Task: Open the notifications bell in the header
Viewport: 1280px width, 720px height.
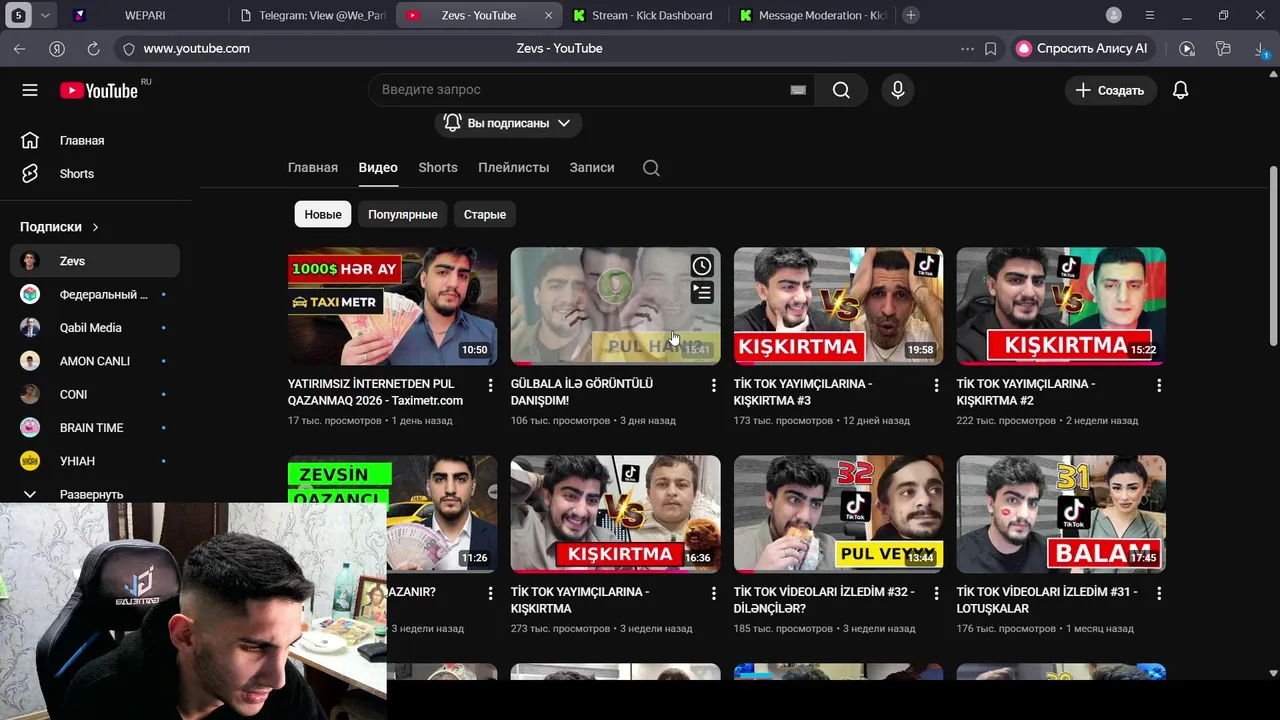Action: click(x=1180, y=90)
